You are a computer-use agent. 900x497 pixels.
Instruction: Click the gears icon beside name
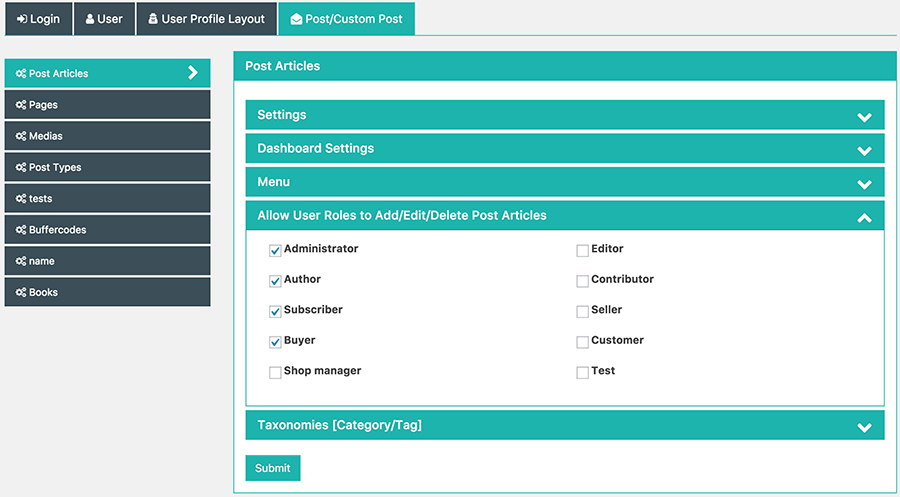21,261
